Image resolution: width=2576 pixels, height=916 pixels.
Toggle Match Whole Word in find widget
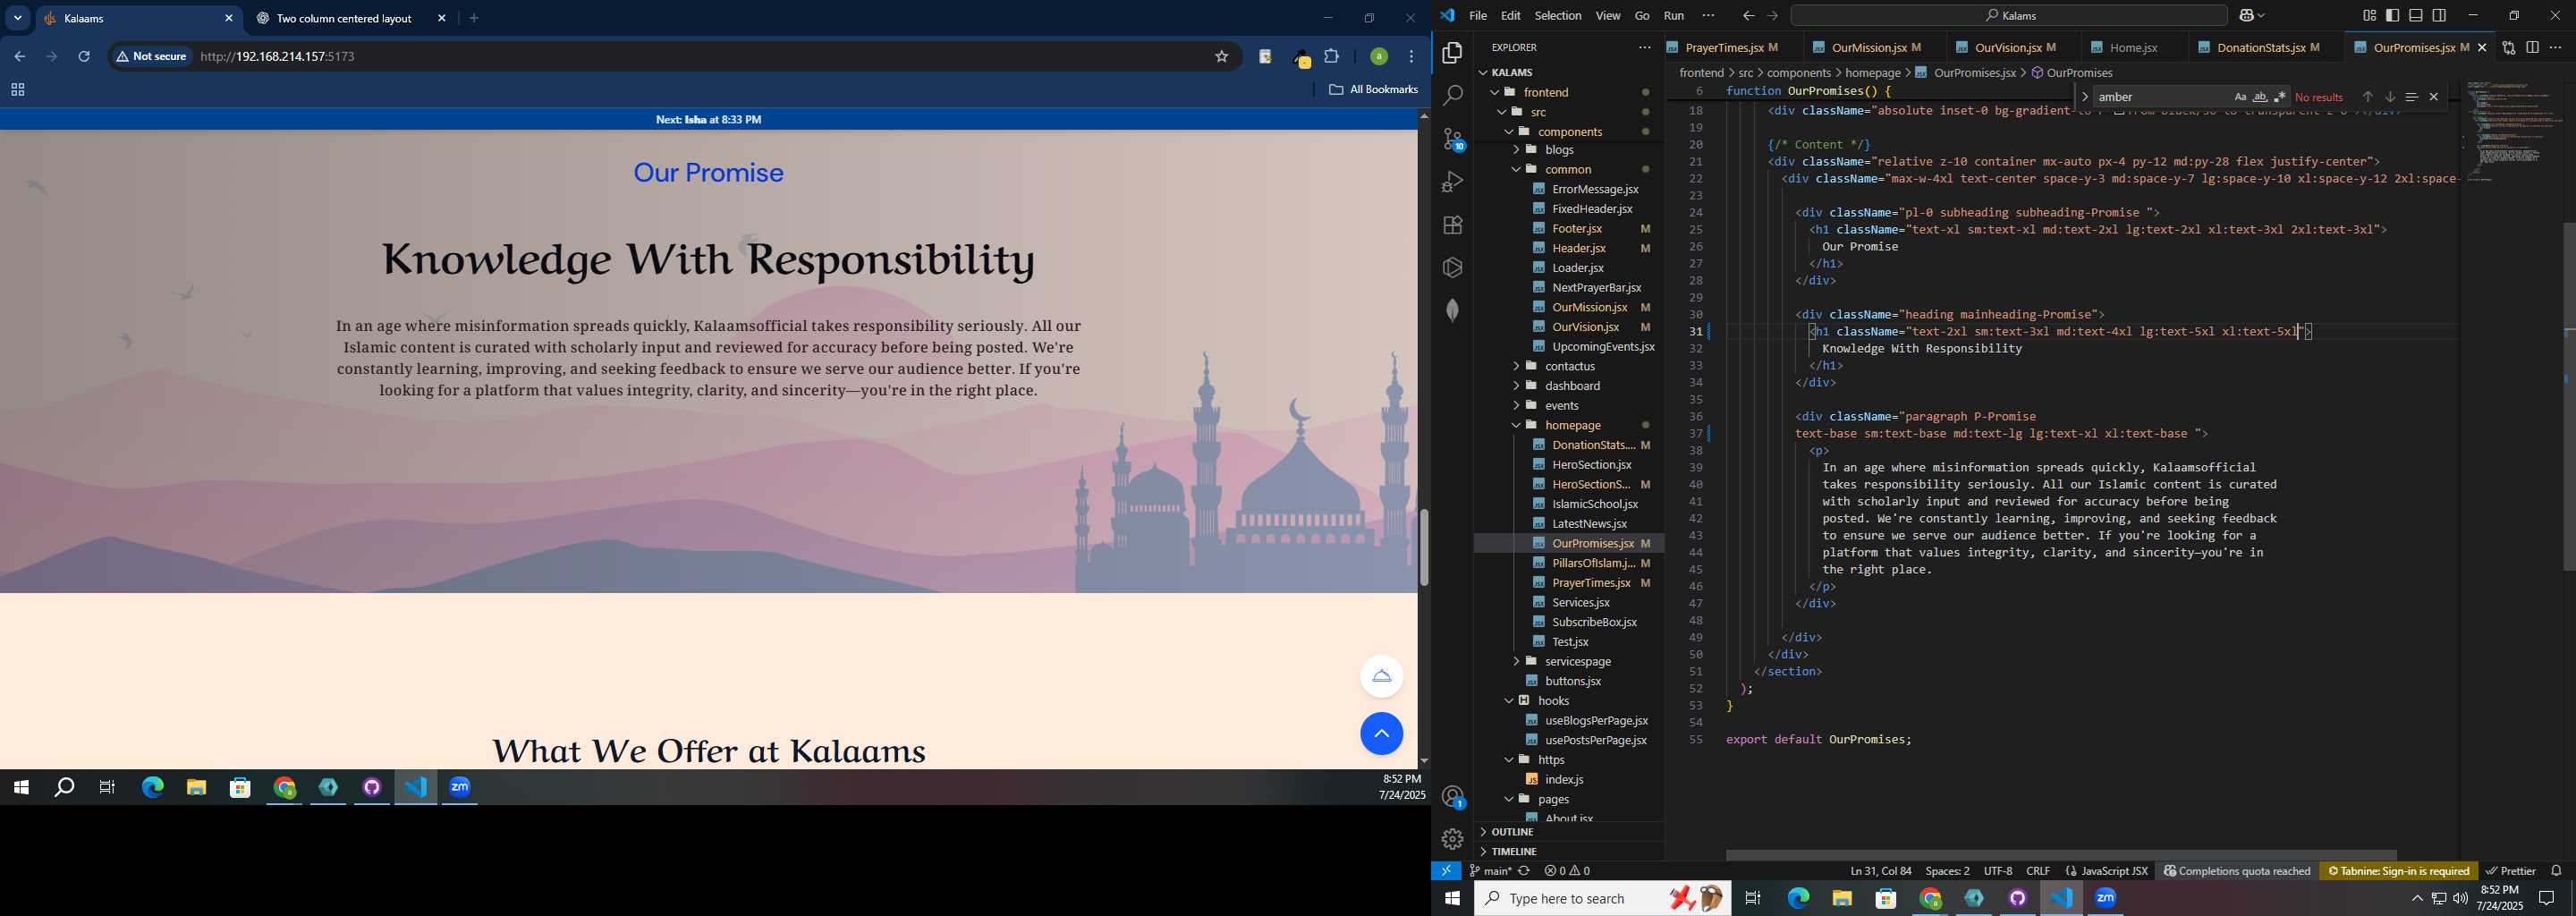coord(2260,97)
